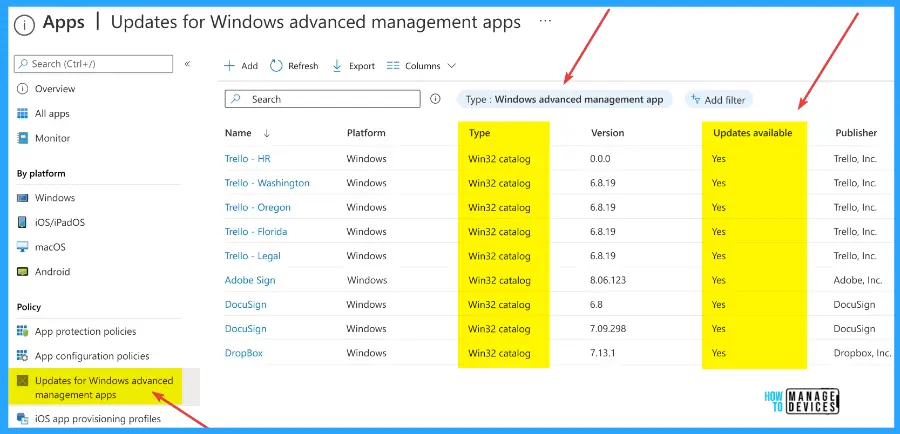Click the Add filter button
This screenshot has width=900, height=434.
(x=718, y=99)
